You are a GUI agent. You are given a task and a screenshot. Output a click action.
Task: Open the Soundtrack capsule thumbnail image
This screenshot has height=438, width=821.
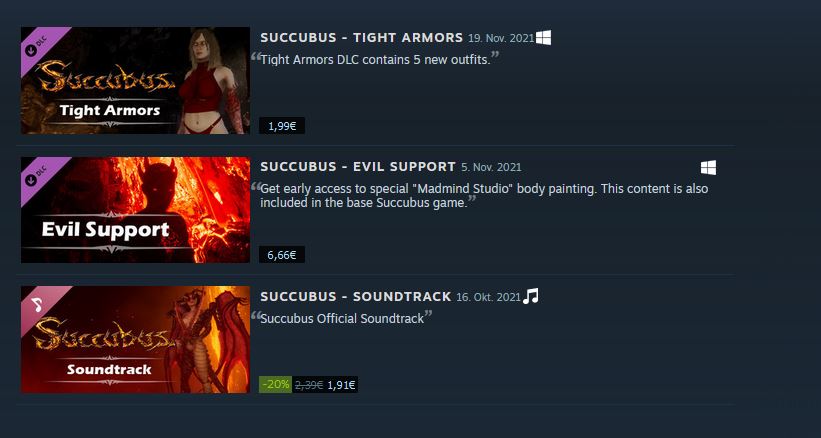[135, 340]
